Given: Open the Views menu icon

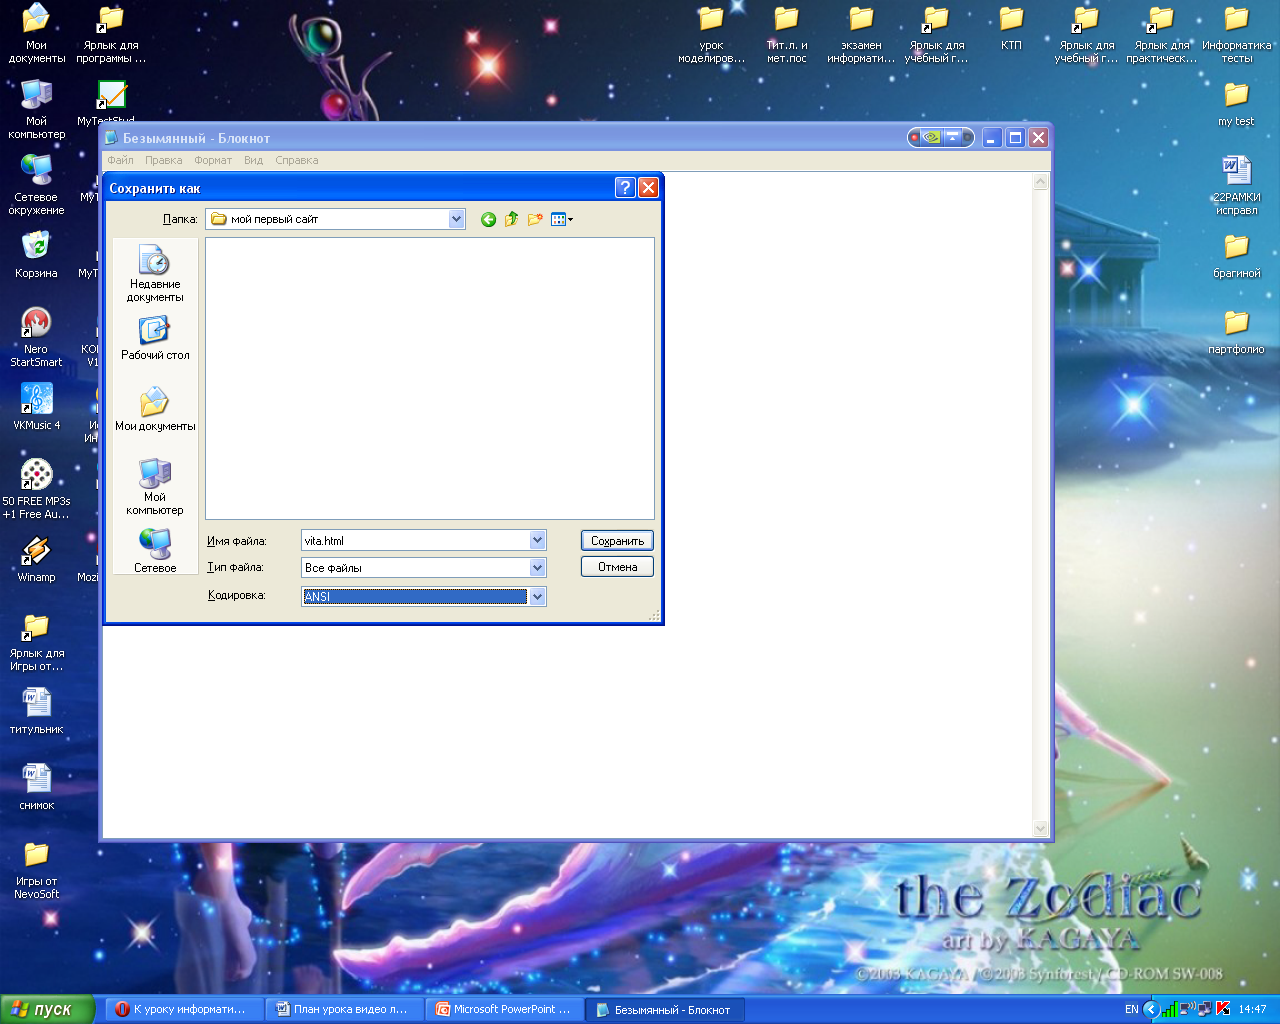Looking at the screenshot, I should [x=562, y=219].
